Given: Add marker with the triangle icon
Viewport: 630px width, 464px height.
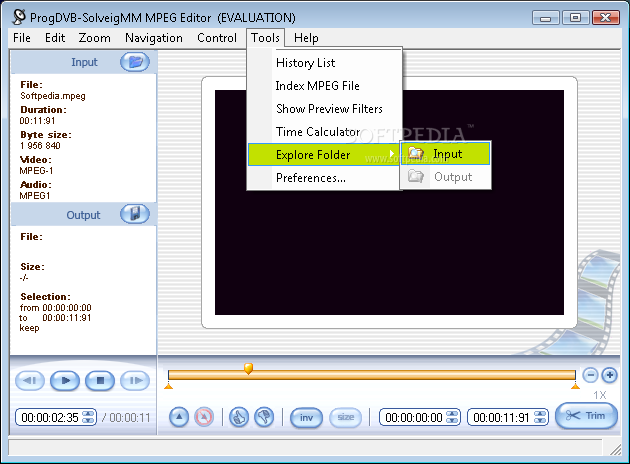Looking at the screenshot, I should coord(179,417).
